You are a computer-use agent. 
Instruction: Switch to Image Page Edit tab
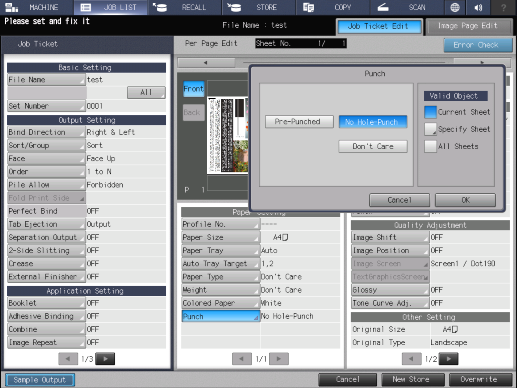coord(469,26)
